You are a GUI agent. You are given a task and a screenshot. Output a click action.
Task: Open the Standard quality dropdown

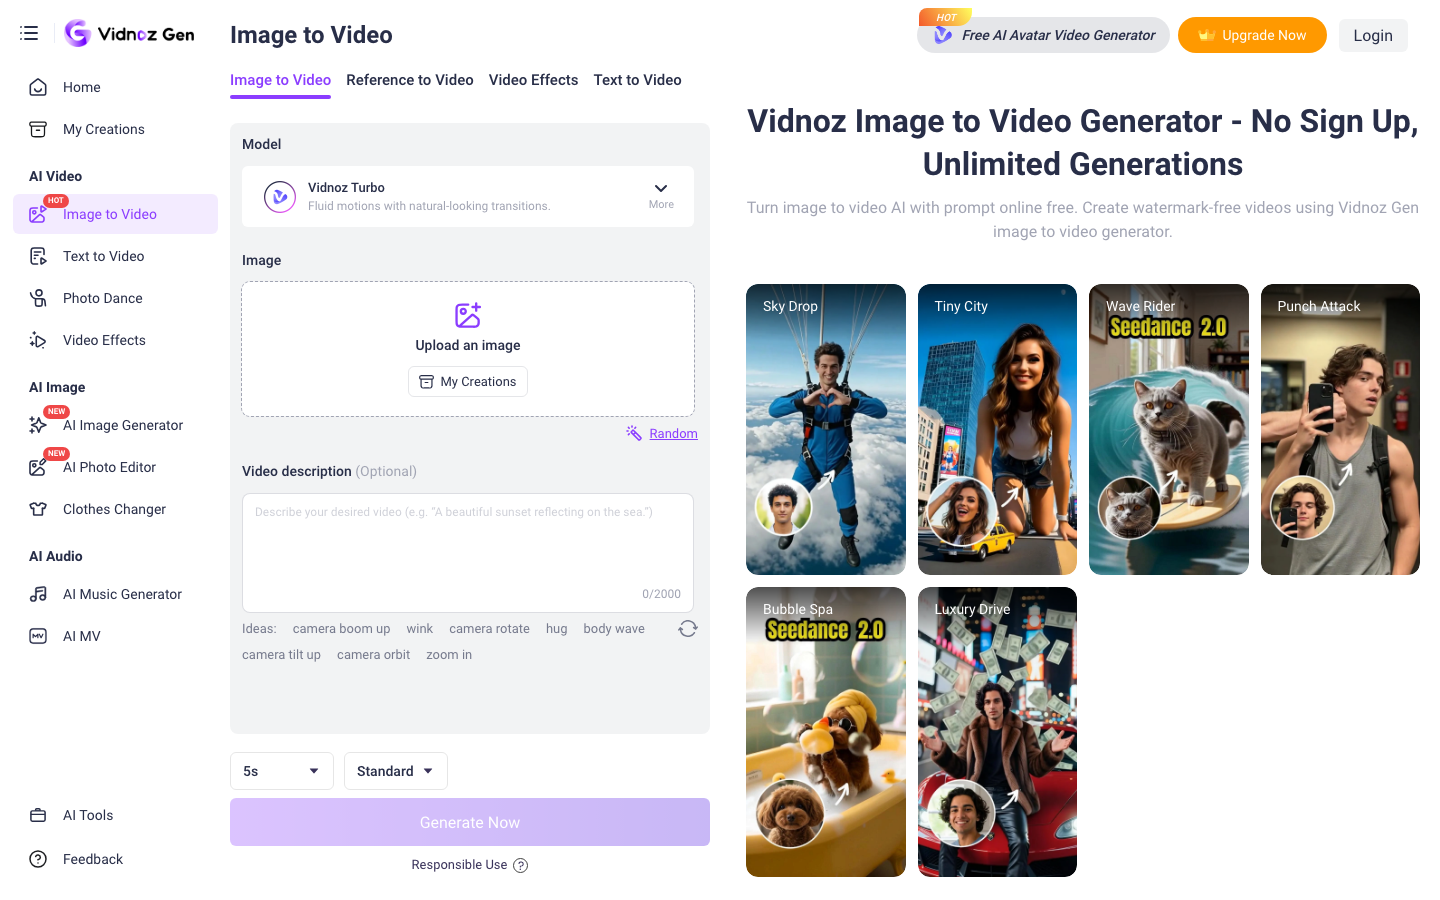pos(396,771)
